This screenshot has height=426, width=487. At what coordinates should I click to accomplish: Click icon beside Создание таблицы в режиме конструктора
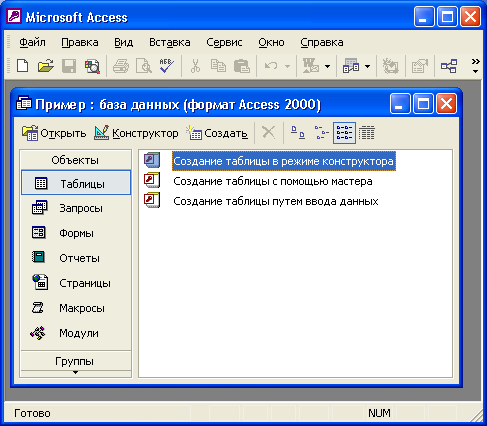(152, 160)
